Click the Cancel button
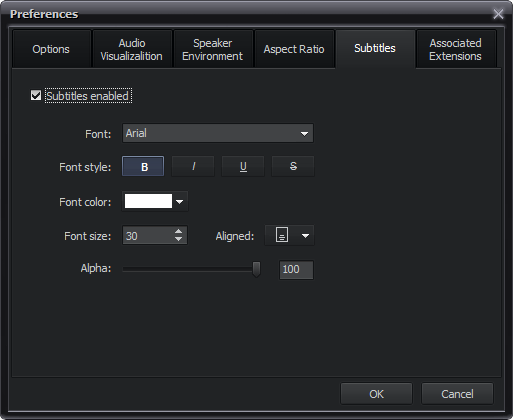 point(457,394)
